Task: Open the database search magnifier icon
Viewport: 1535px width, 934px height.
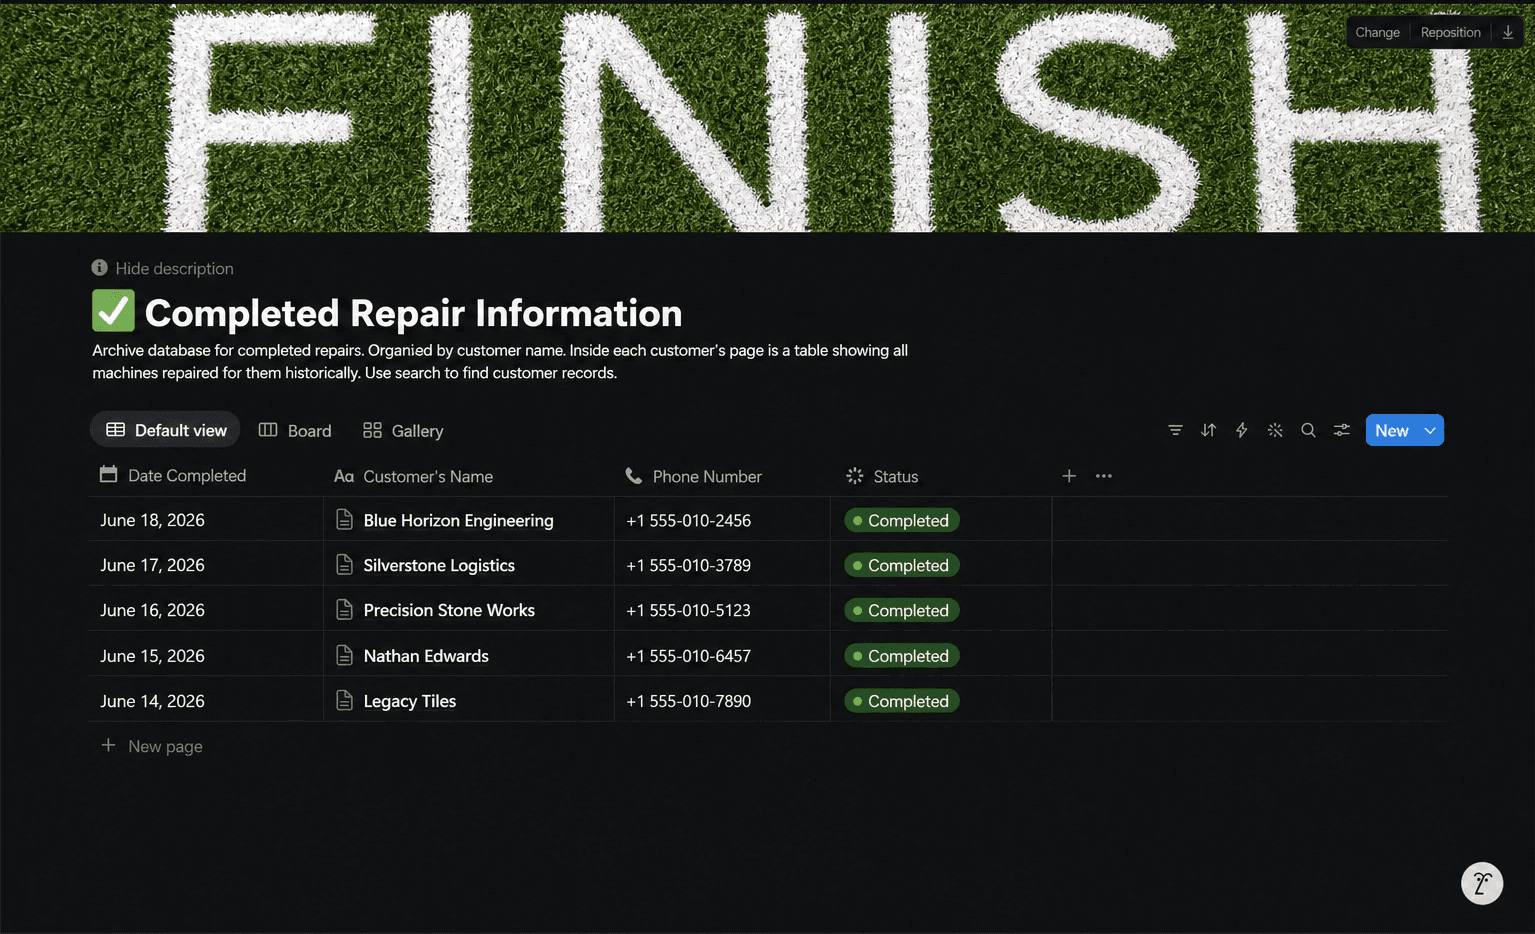Action: [1308, 430]
